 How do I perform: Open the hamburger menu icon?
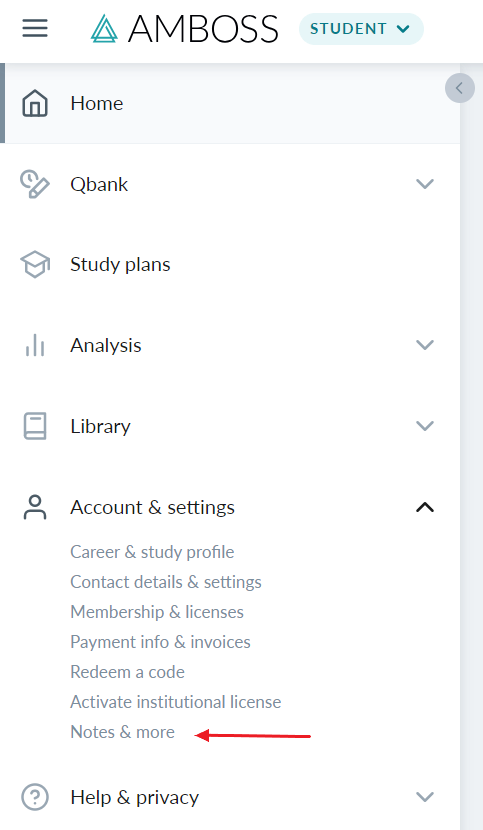(x=35, y=28)
